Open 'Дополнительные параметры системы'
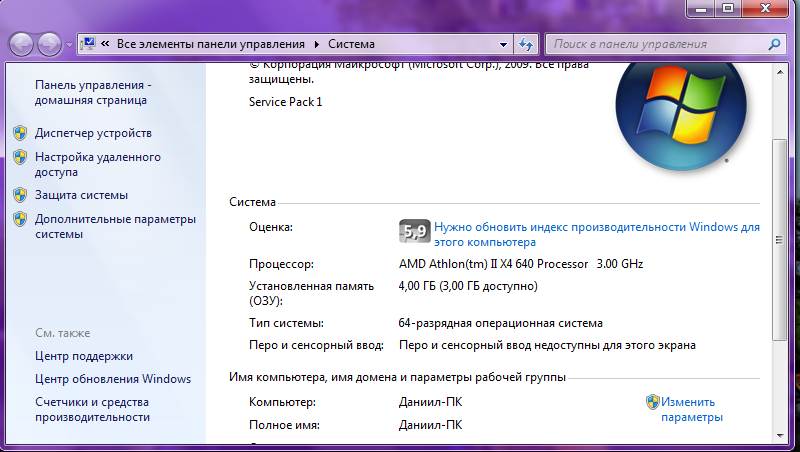 point(115,227)
